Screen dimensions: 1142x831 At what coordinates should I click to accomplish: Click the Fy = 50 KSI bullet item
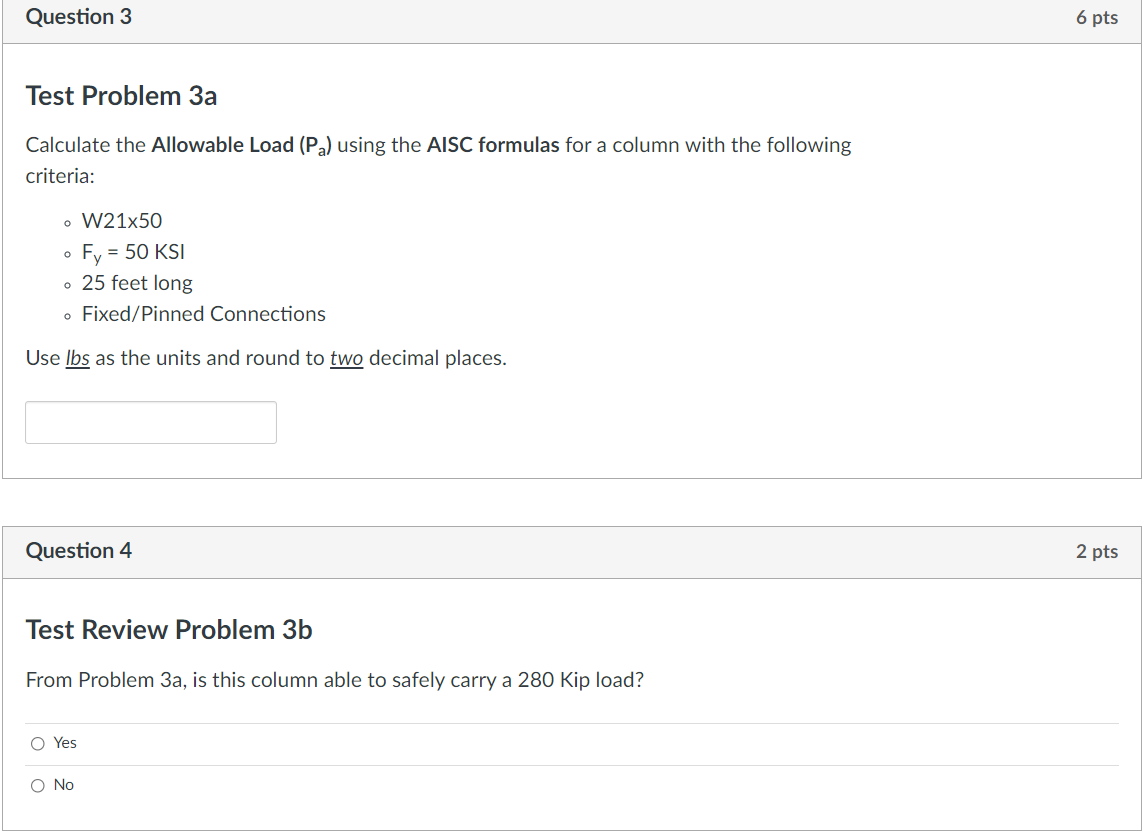coord(132,252)
